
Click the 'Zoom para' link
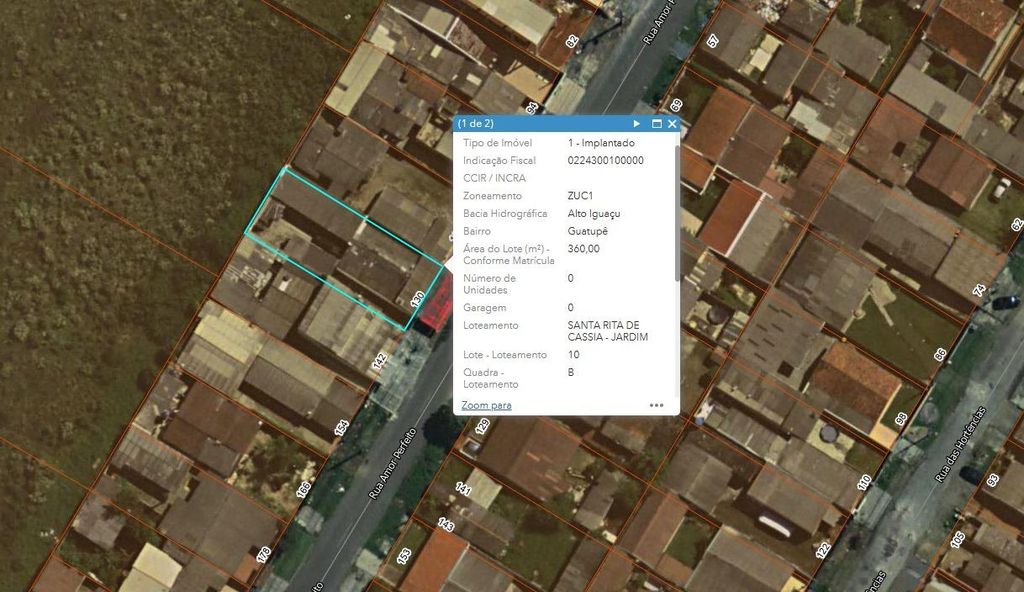pos(487,405)
